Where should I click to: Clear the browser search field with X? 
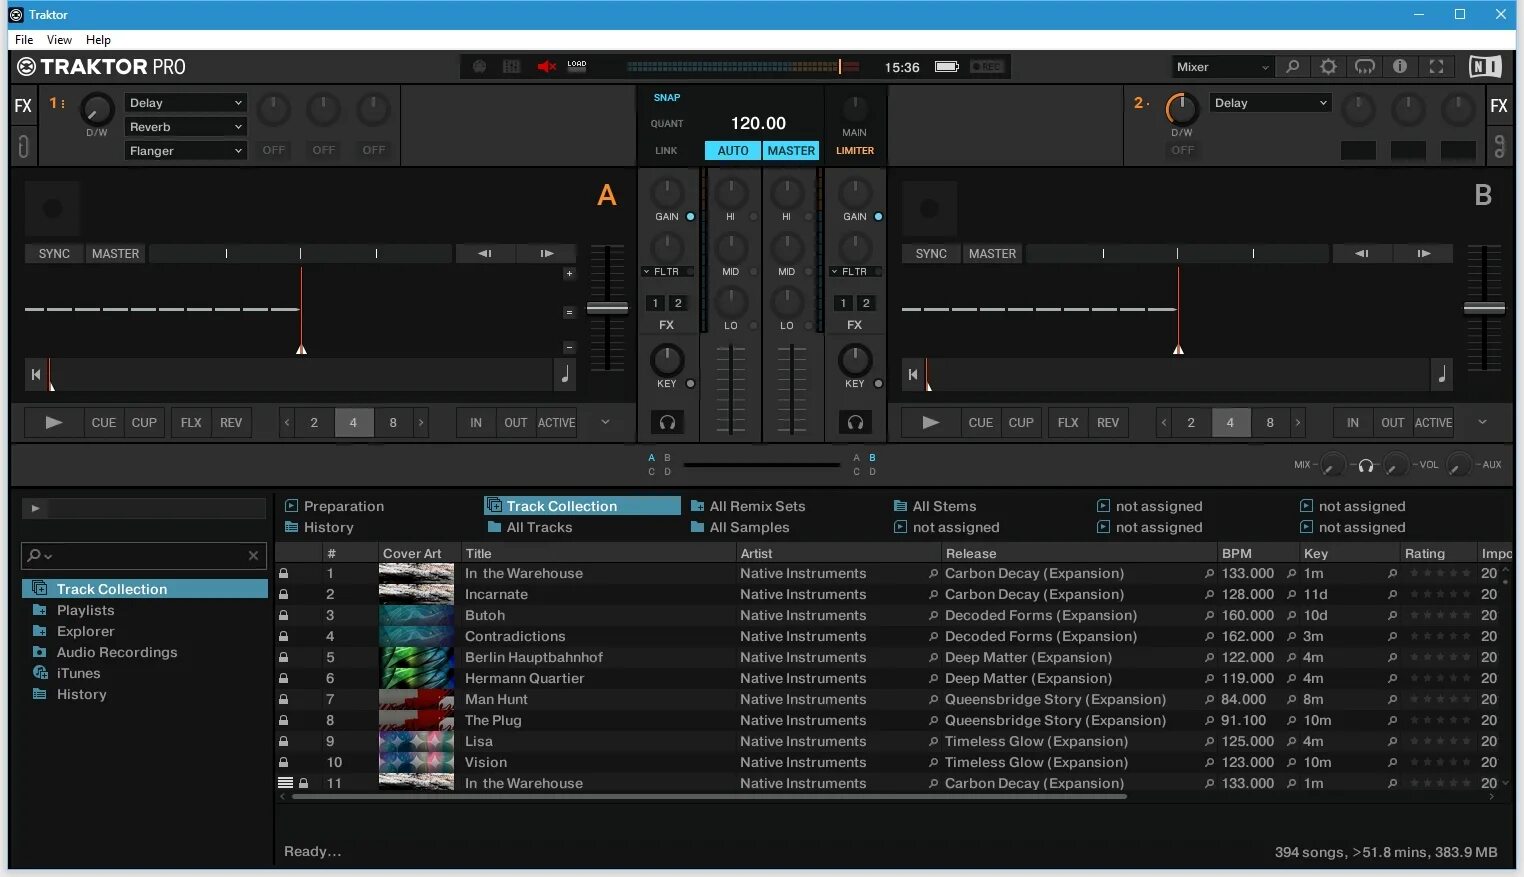(x=253, y=555)
